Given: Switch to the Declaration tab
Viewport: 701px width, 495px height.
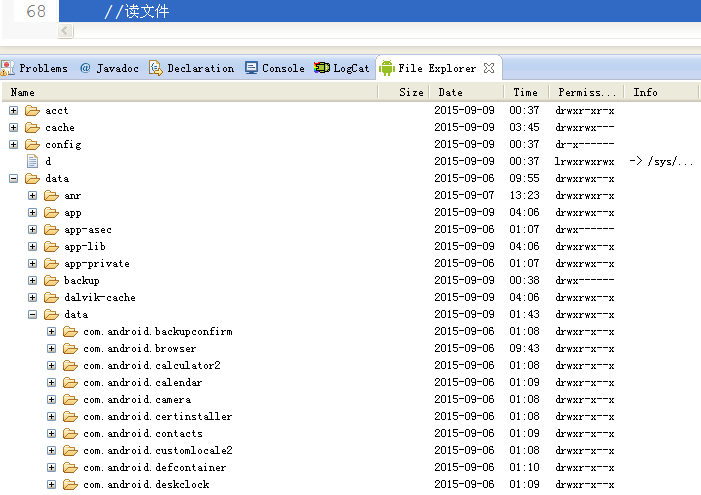Looking at the screenshot, I should tap(192, 68).
